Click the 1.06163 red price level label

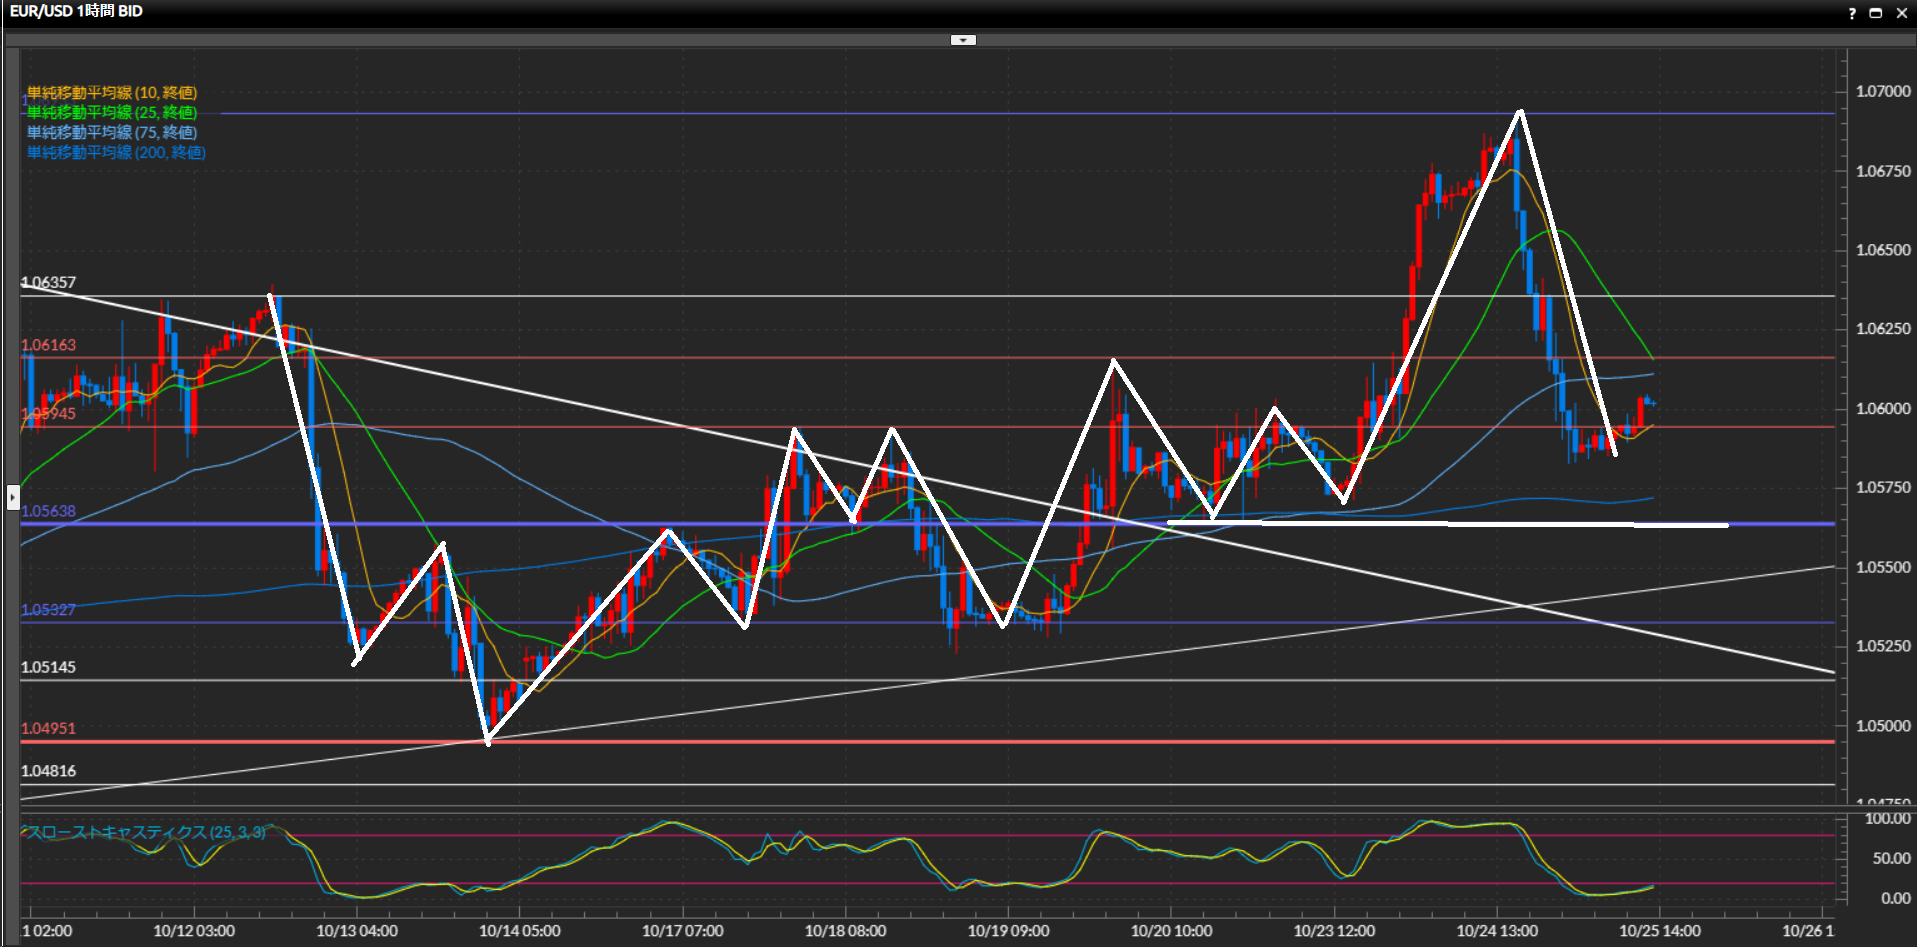(x=48, y=345)
